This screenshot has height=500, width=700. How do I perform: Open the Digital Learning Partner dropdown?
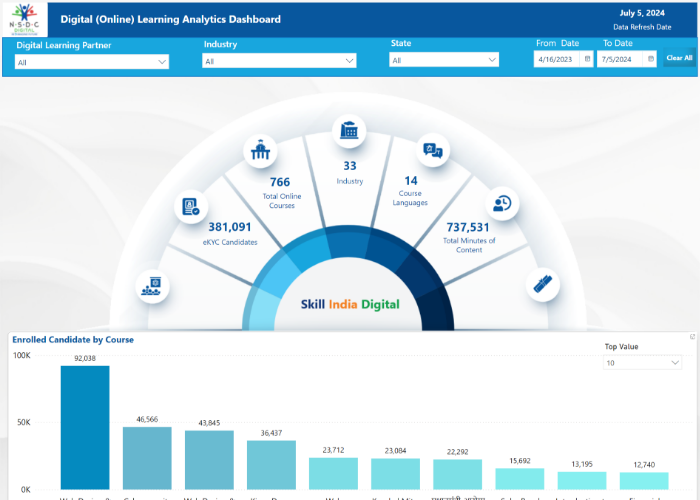click(x=92, y=62)
